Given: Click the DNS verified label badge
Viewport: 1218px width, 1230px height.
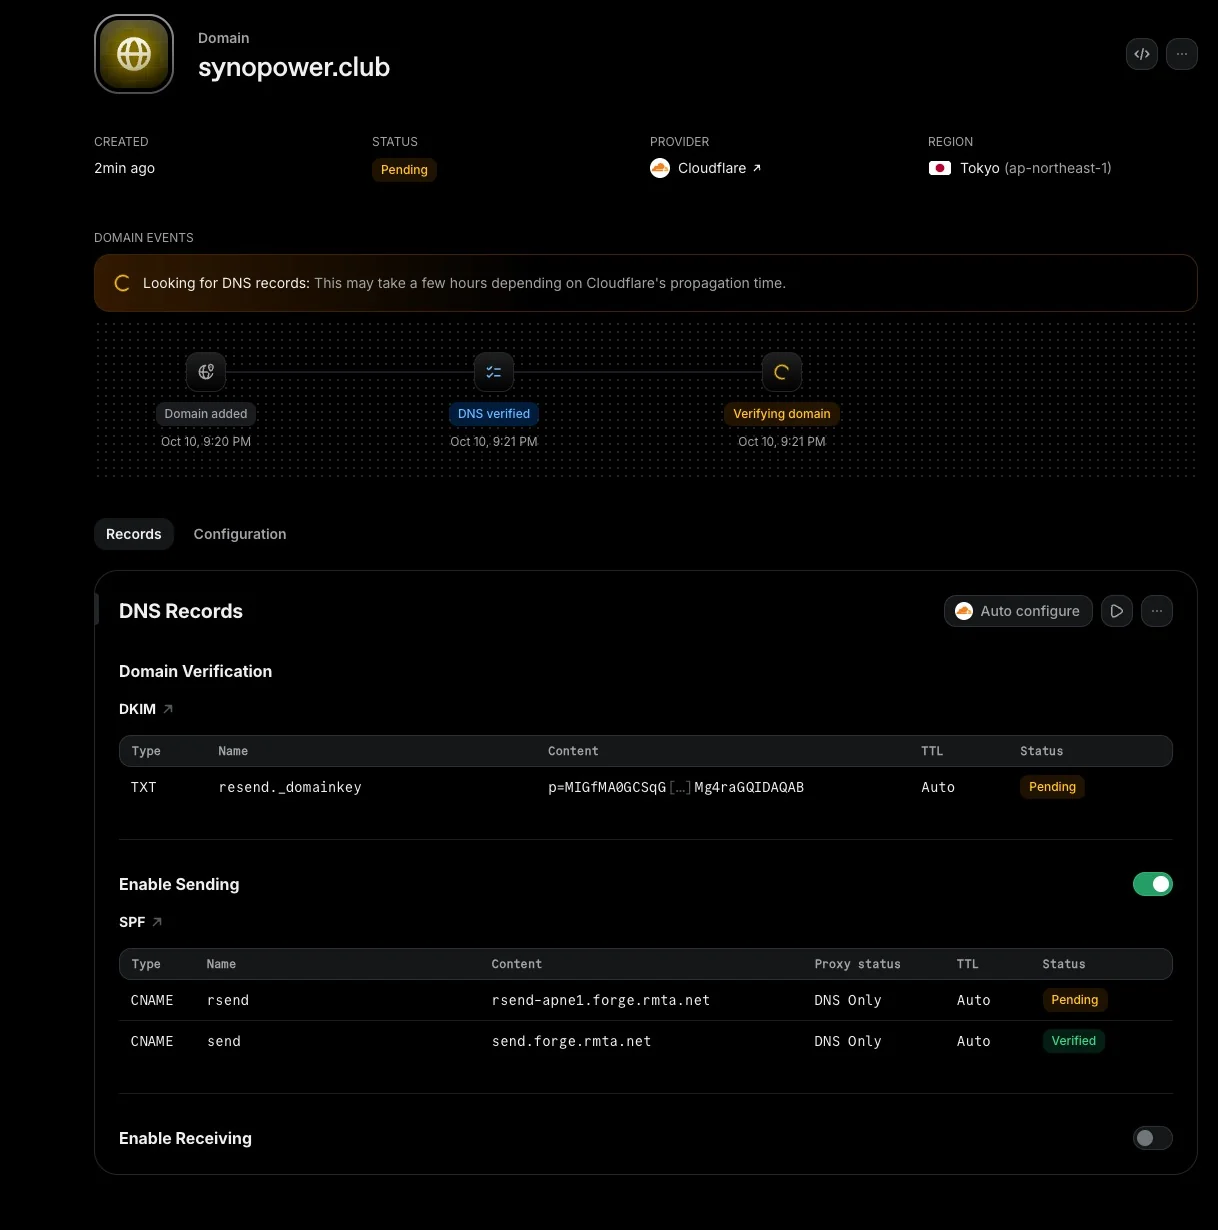Looking at the screenshot, I should click(494, 414).
